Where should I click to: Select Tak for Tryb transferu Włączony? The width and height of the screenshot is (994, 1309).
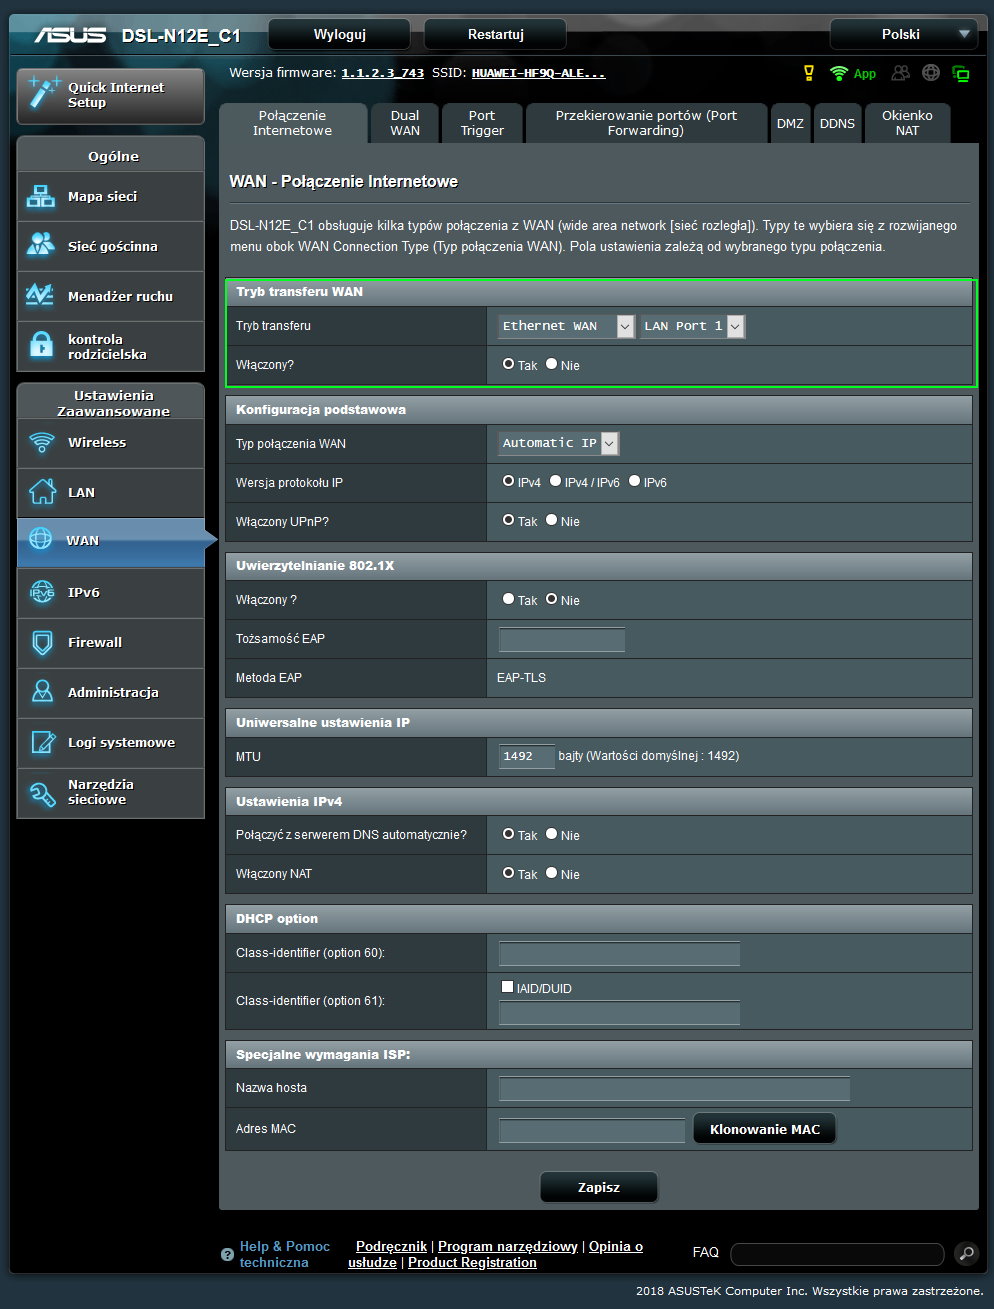(x=508, y=364)
